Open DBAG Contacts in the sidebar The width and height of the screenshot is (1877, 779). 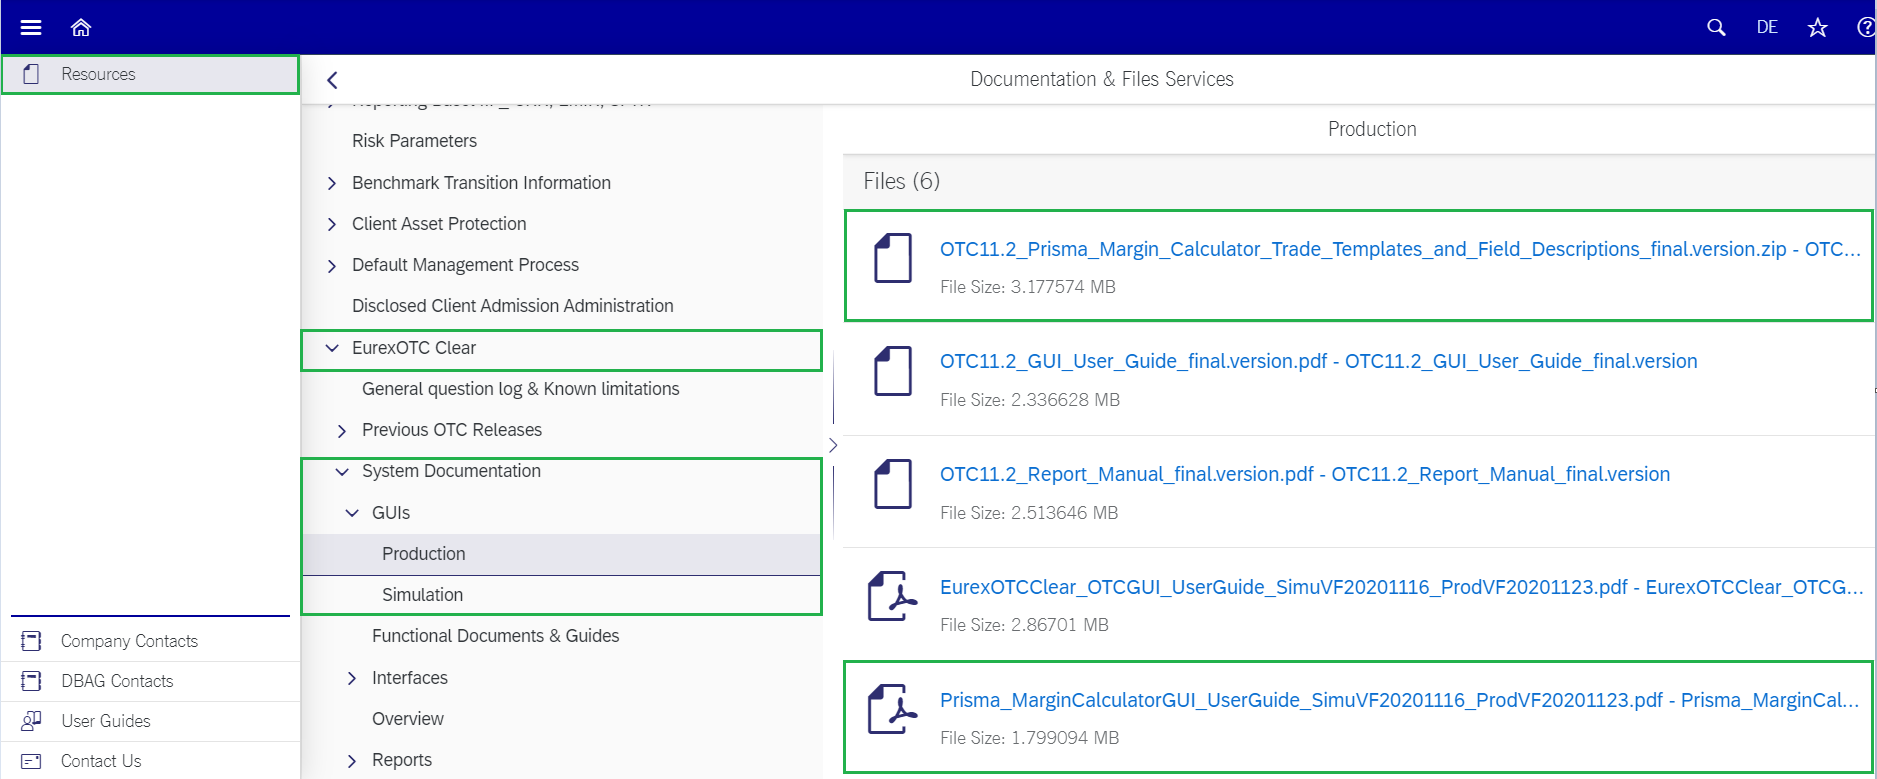pos(117,681)
